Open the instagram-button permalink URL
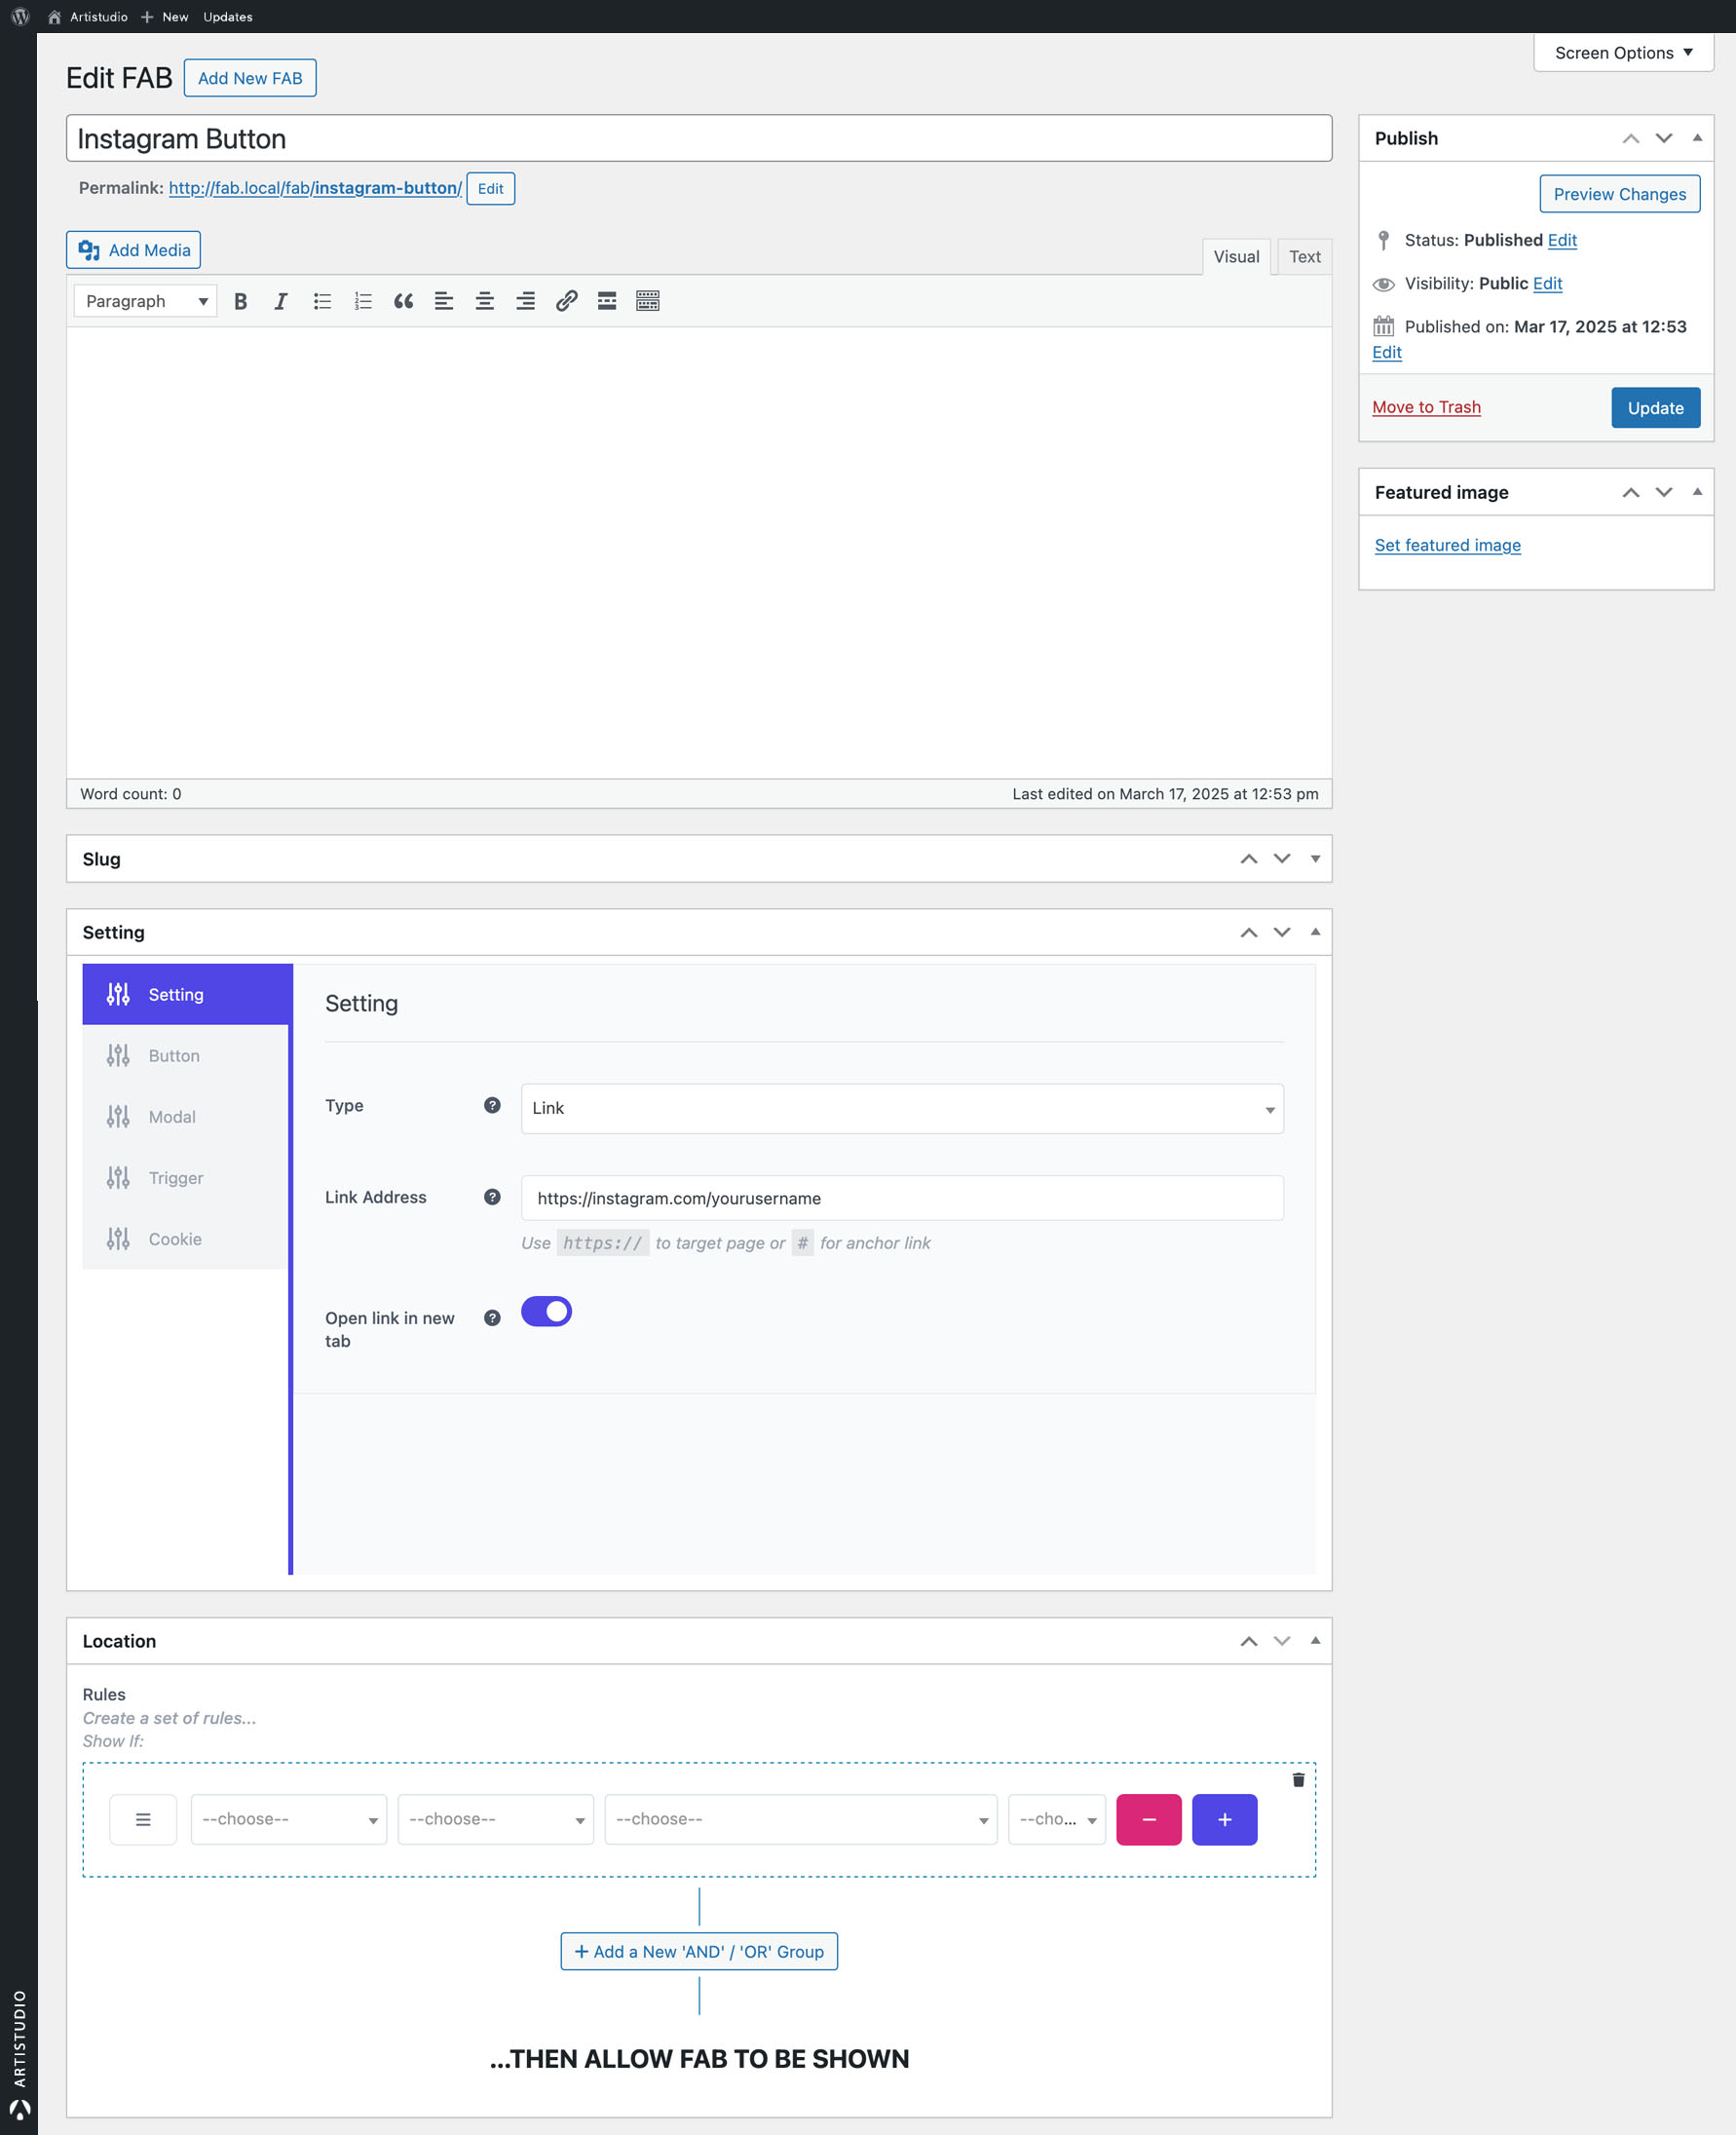The height and width of the screenshot is (2135, 1736). coord(315,188)
